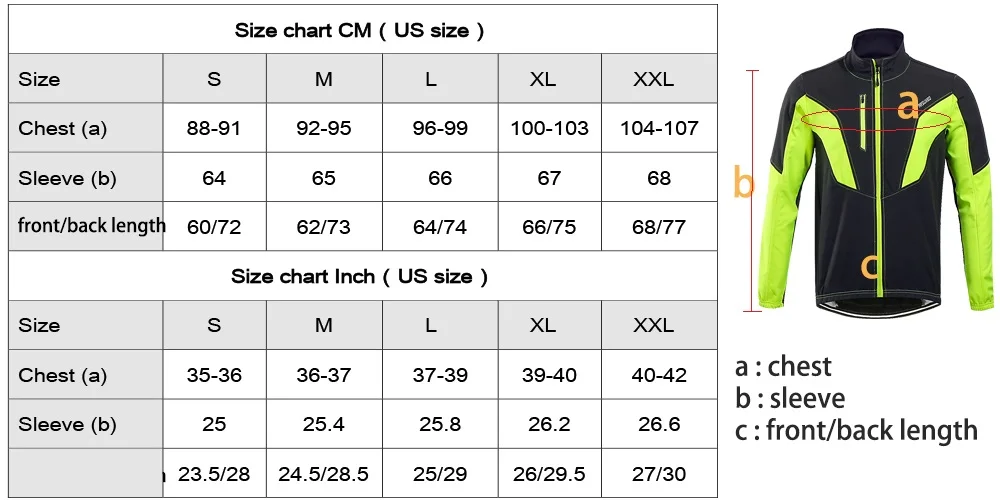Click the orange letter c on the jacket

point(870,267)
